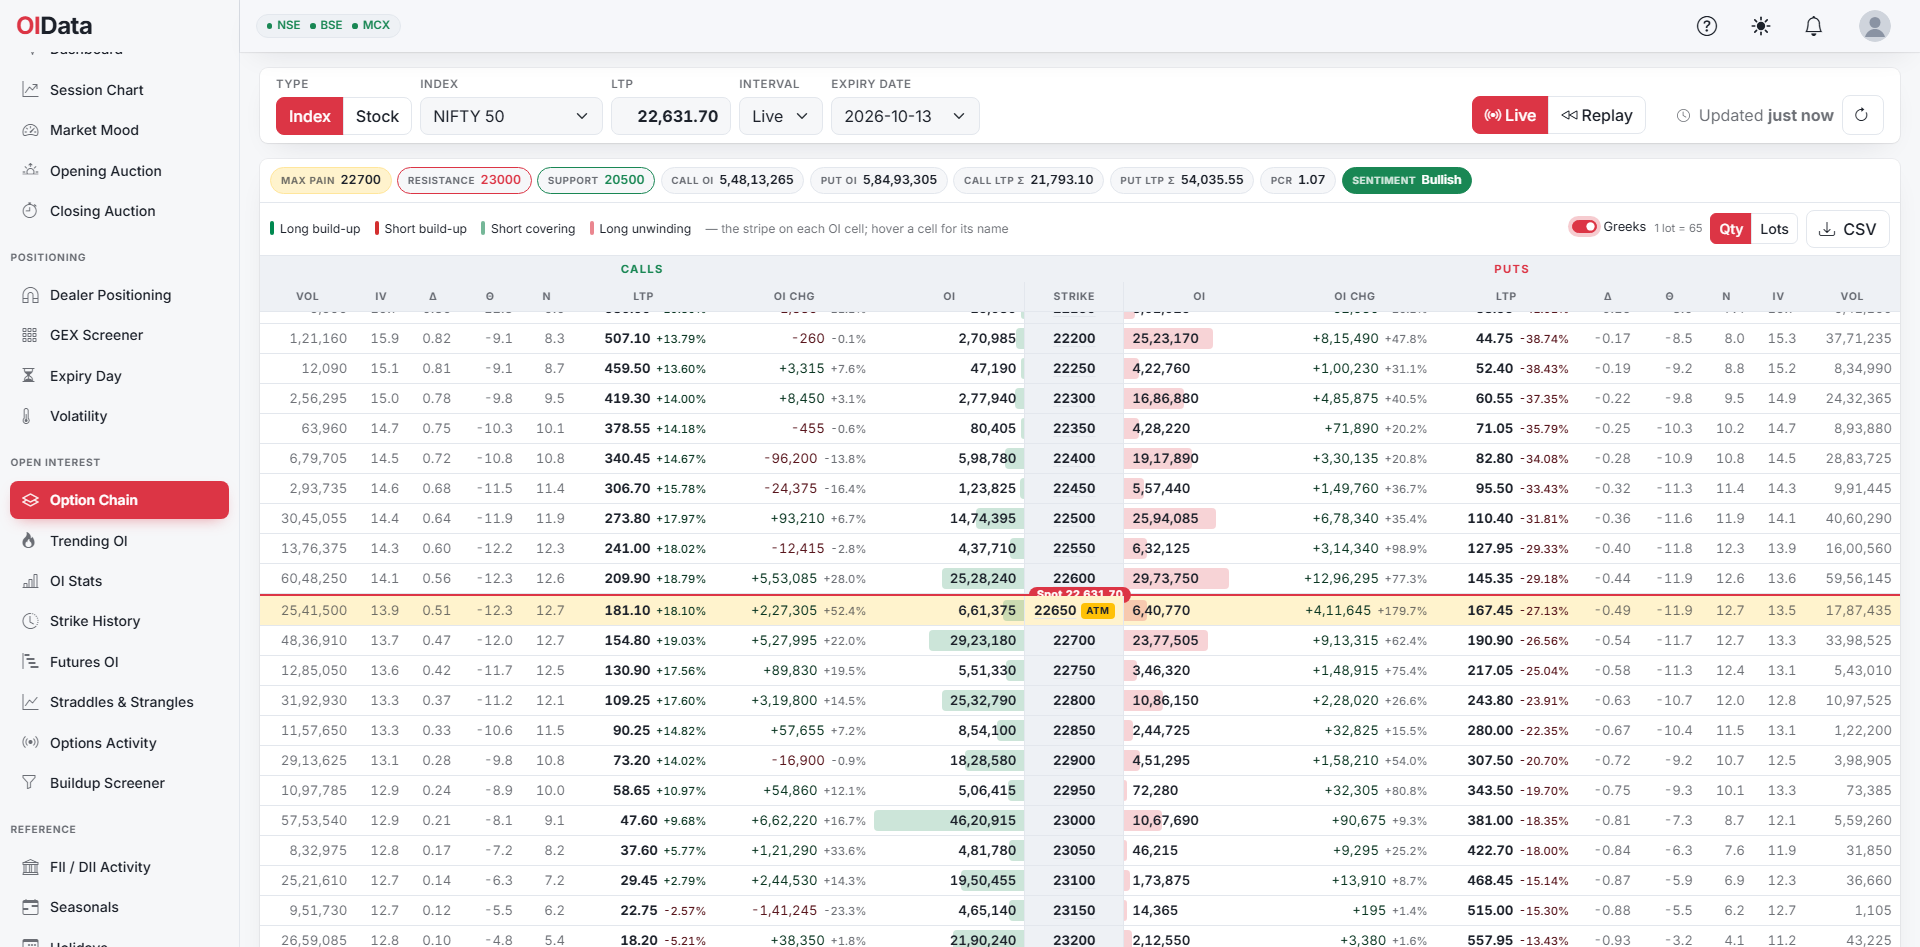Image resolution: width=1920 pixels, height=947 pixels.
Task: Open the NIFTY 50 index dropdown
Action: pos(511,116)
